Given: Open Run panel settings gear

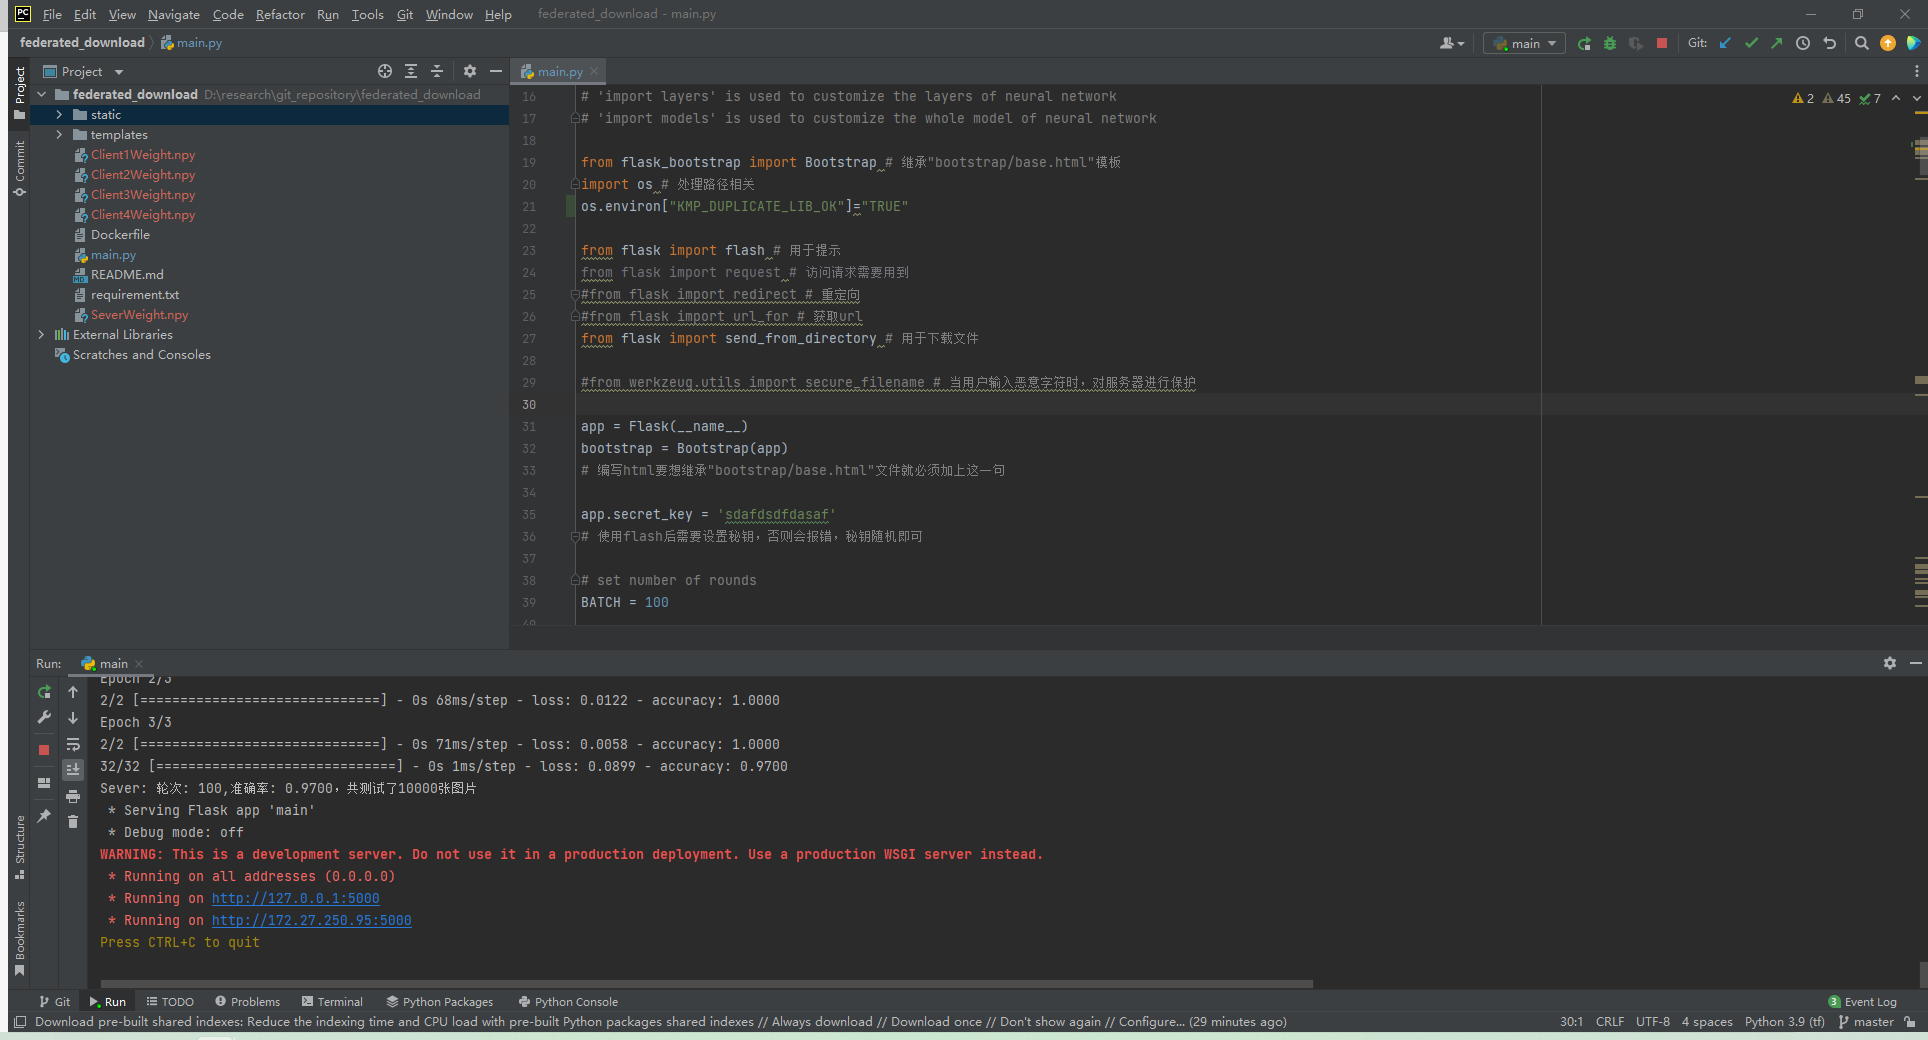Looking at the screenshot, I should (x=1890, y=663).
